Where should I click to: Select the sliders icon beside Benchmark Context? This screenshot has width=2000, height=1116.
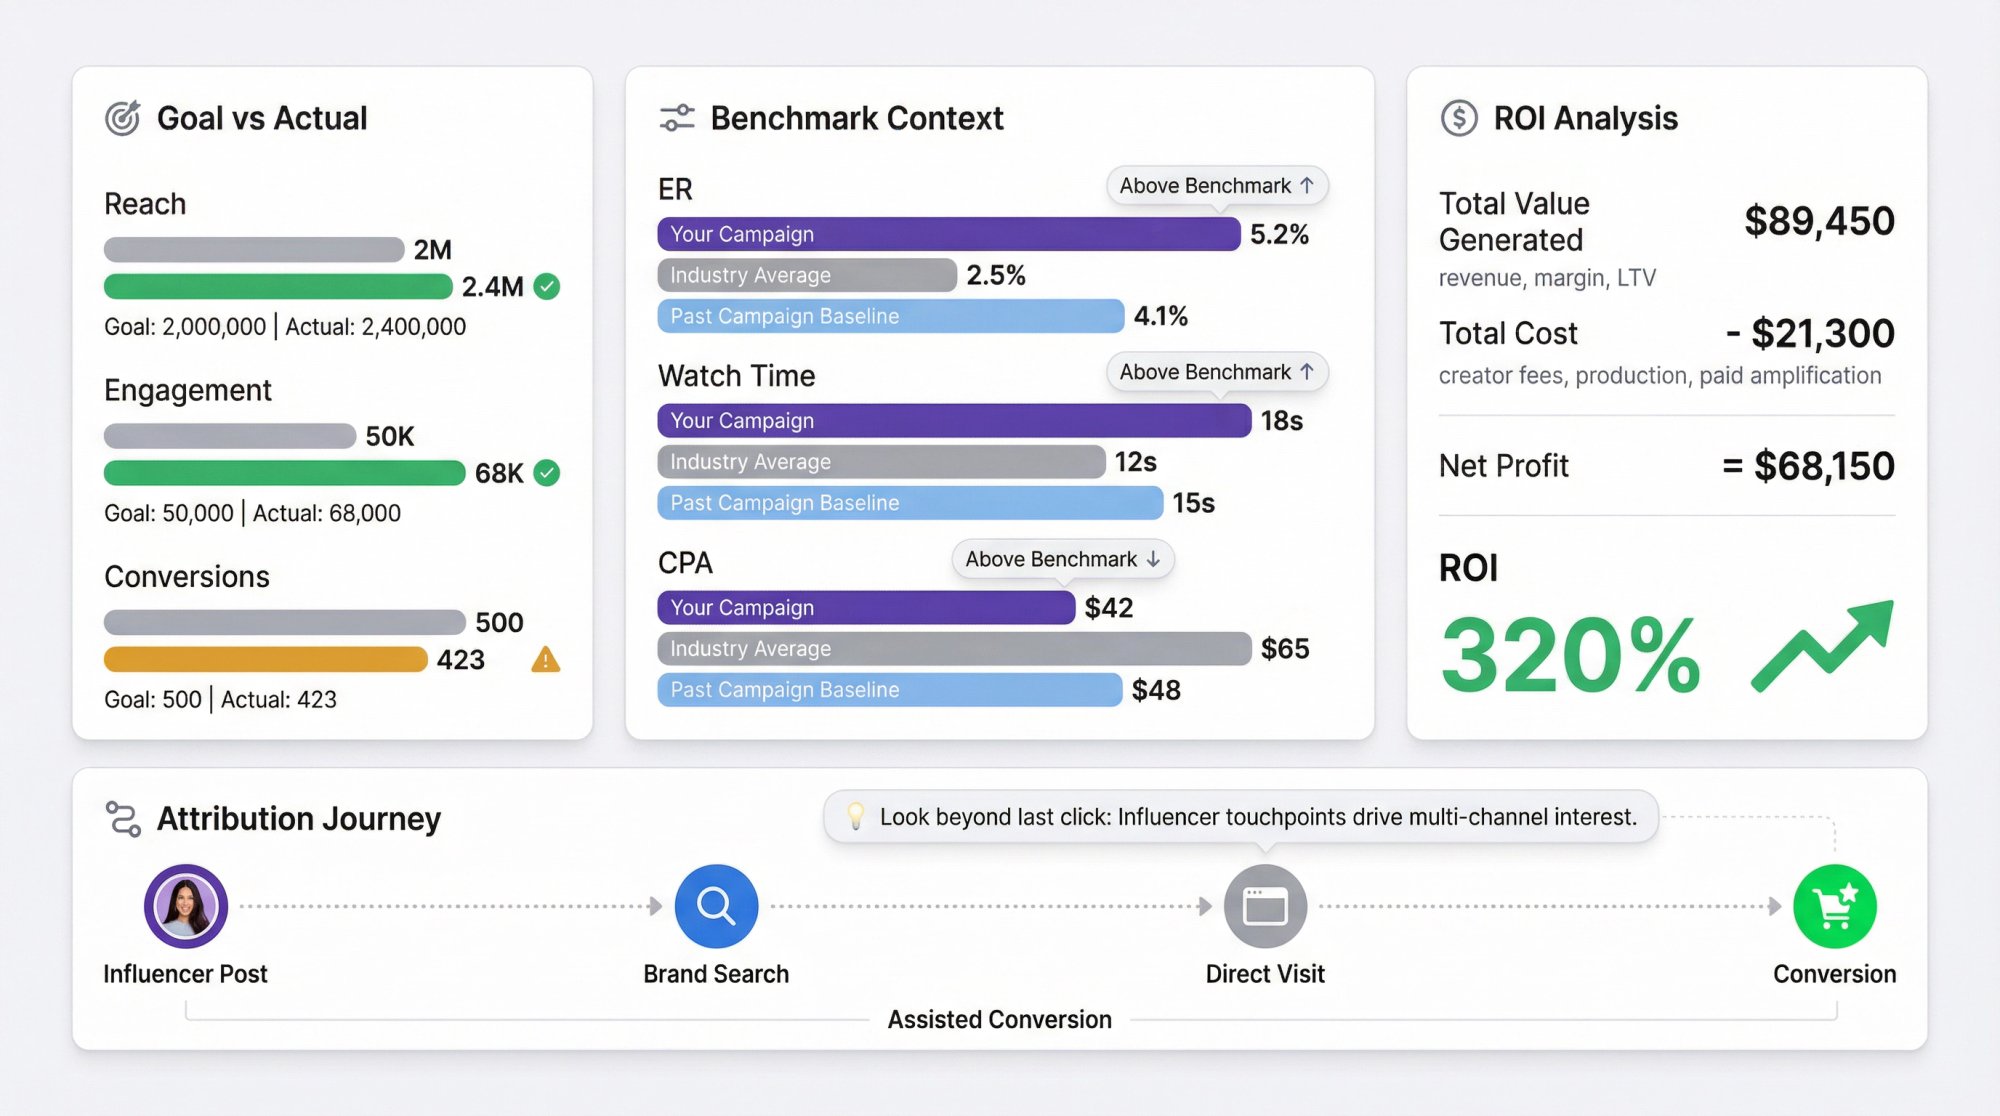pyautogui.click(x=676, y=117)
